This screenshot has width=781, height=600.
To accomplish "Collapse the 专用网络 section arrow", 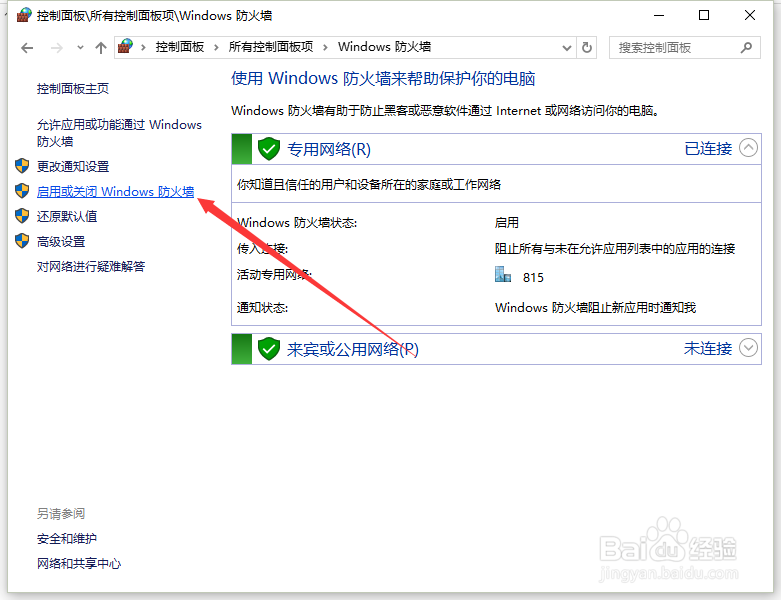I will tap(748, 148).
